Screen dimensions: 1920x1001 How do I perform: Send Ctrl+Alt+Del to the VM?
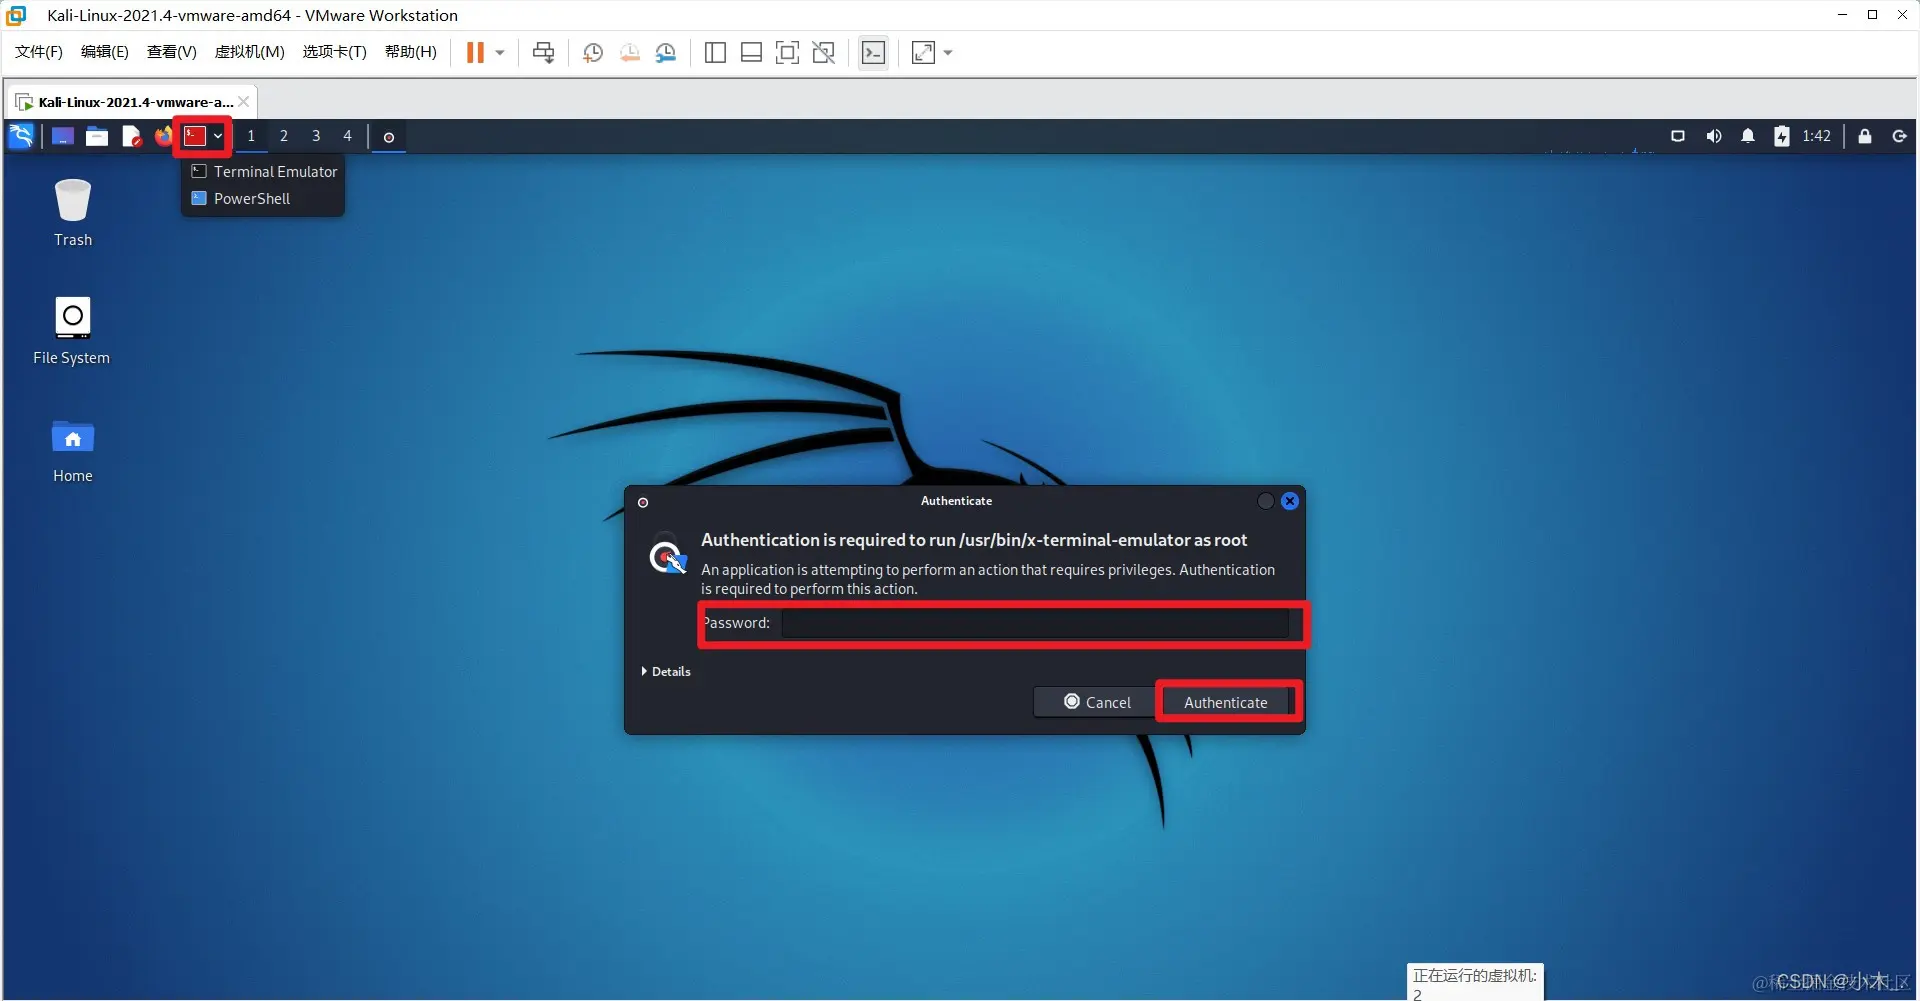[x=544, y=53]
